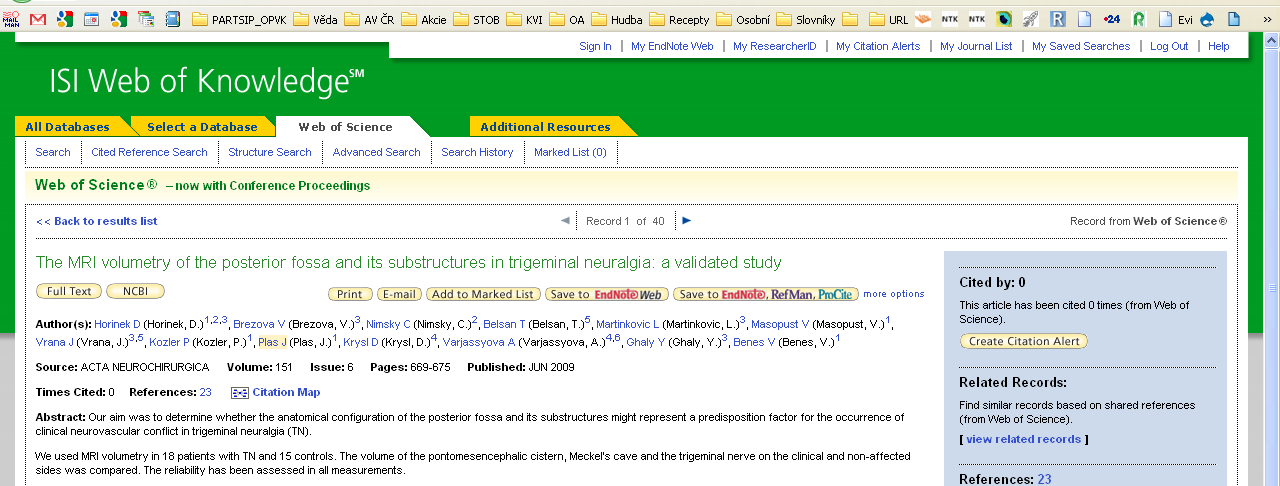The width and height of the screenshot is (1280, 486).
Task: Open the Gmail bookmark icon
Action: pyautogui.click(x=38, y=18)
